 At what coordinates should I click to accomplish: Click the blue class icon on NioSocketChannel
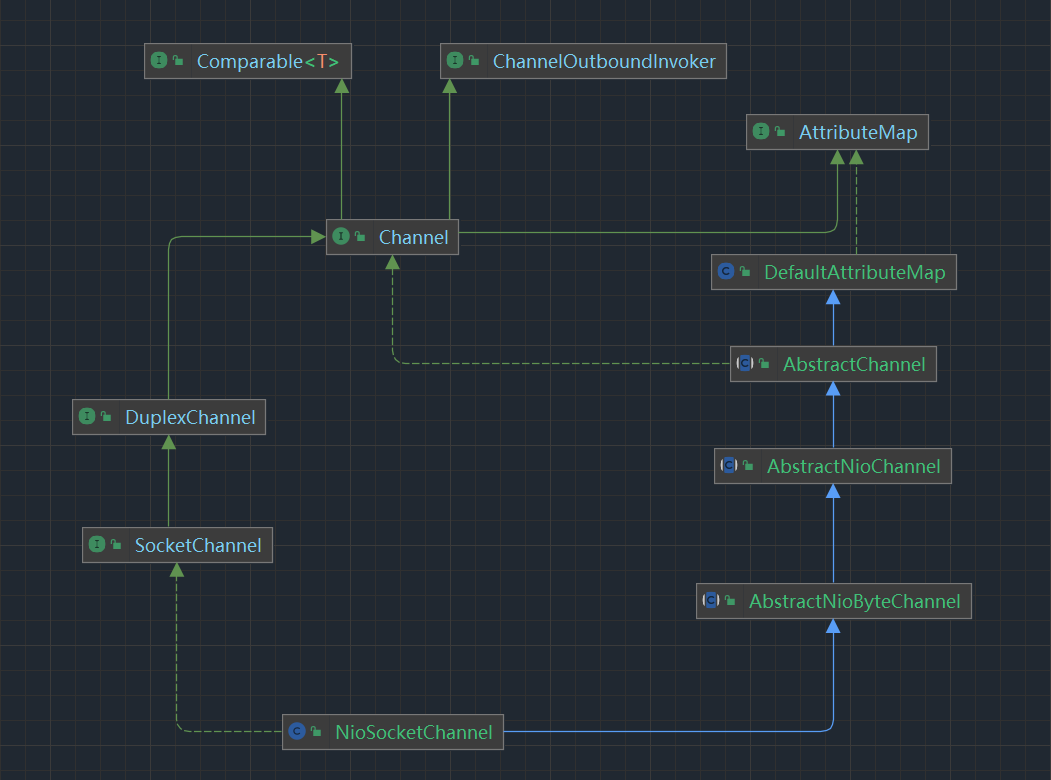(x=296, y=732)
